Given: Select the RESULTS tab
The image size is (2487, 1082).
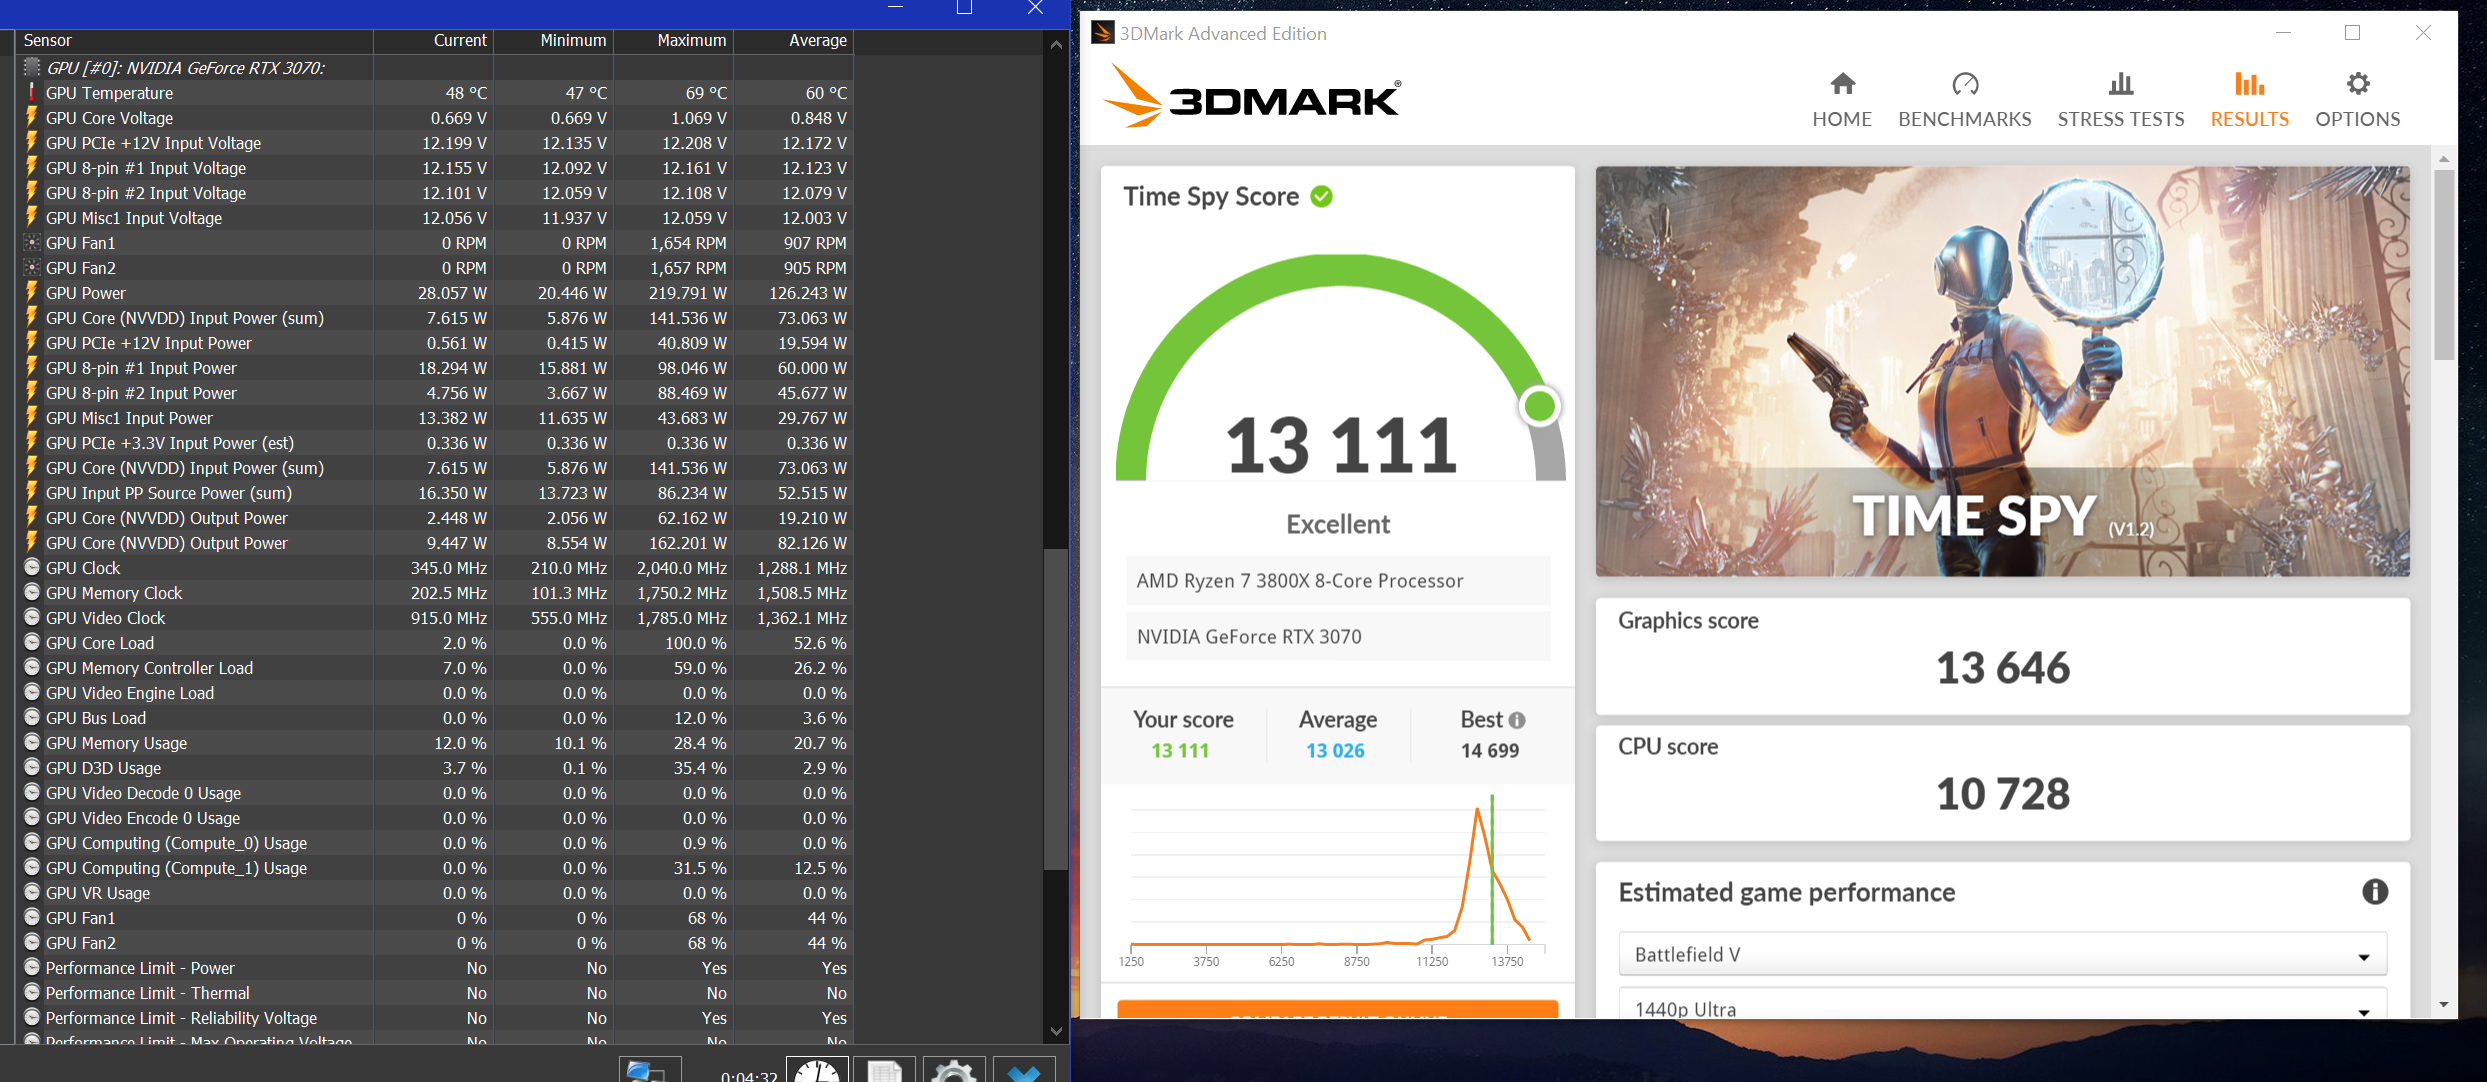Looking at the screenshot, I should 2250,100.
